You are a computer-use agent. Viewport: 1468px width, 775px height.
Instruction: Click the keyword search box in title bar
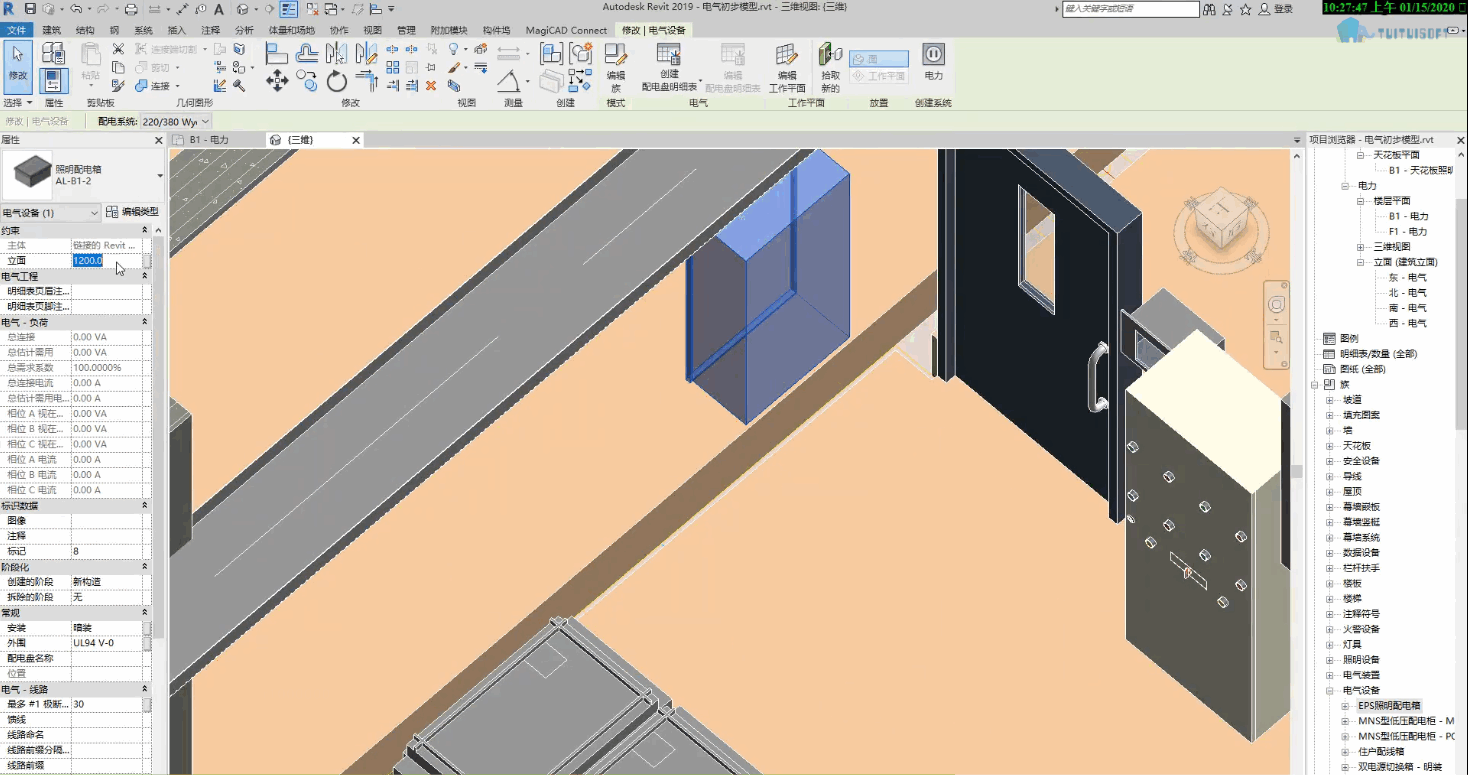[1130, 9]
